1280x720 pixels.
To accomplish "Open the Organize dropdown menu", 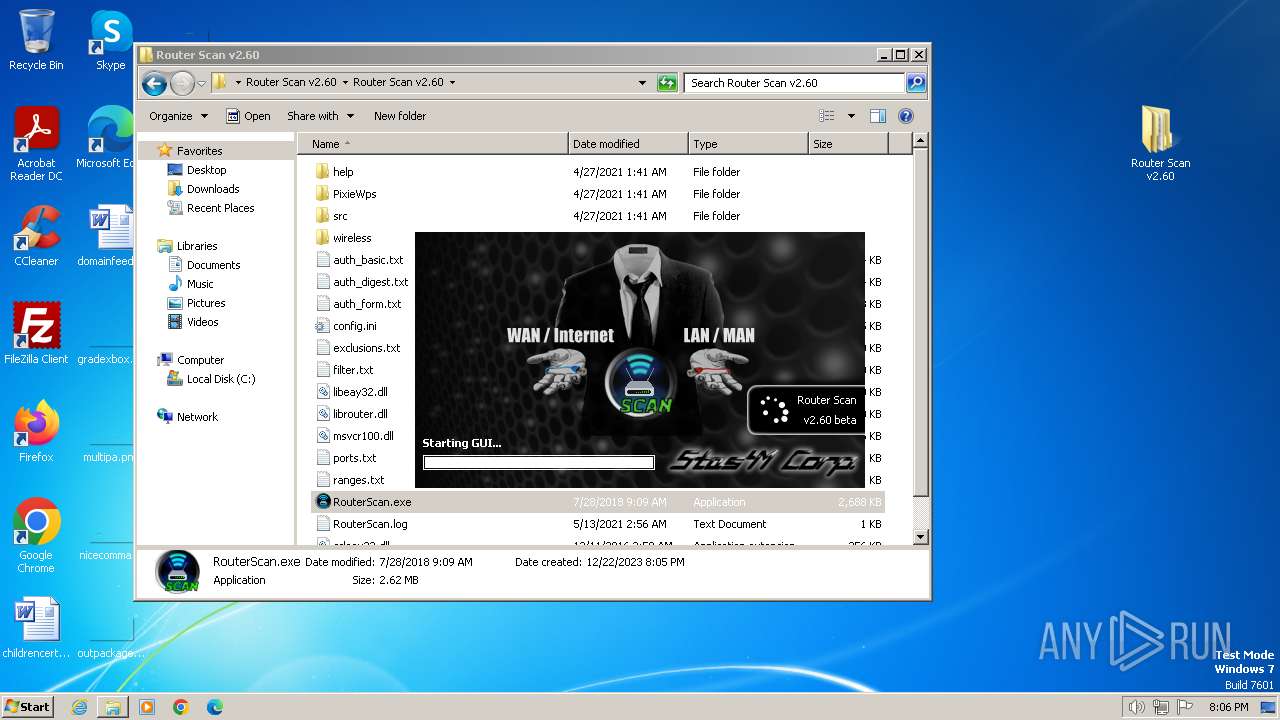I will 178,116.
